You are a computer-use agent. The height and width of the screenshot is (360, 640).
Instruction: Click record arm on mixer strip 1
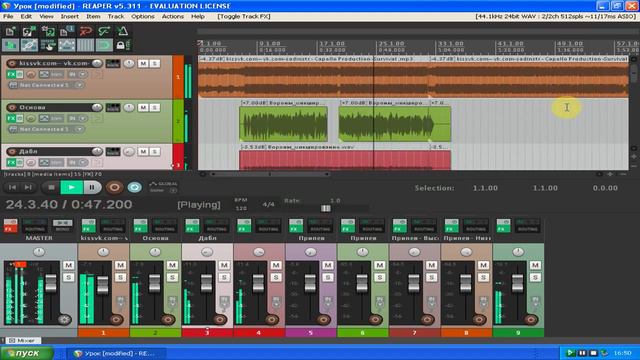point(116,319)
